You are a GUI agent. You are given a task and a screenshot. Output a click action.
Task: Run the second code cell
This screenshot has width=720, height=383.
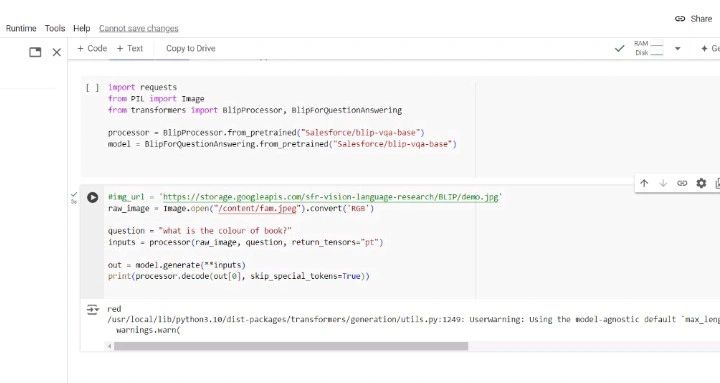[x=92, y=197]
